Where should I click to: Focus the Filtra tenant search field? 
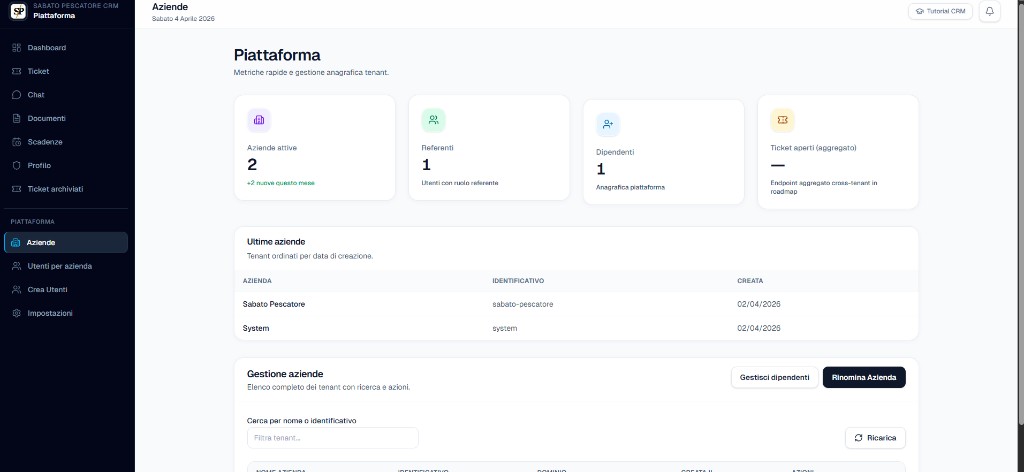[332, 438]
